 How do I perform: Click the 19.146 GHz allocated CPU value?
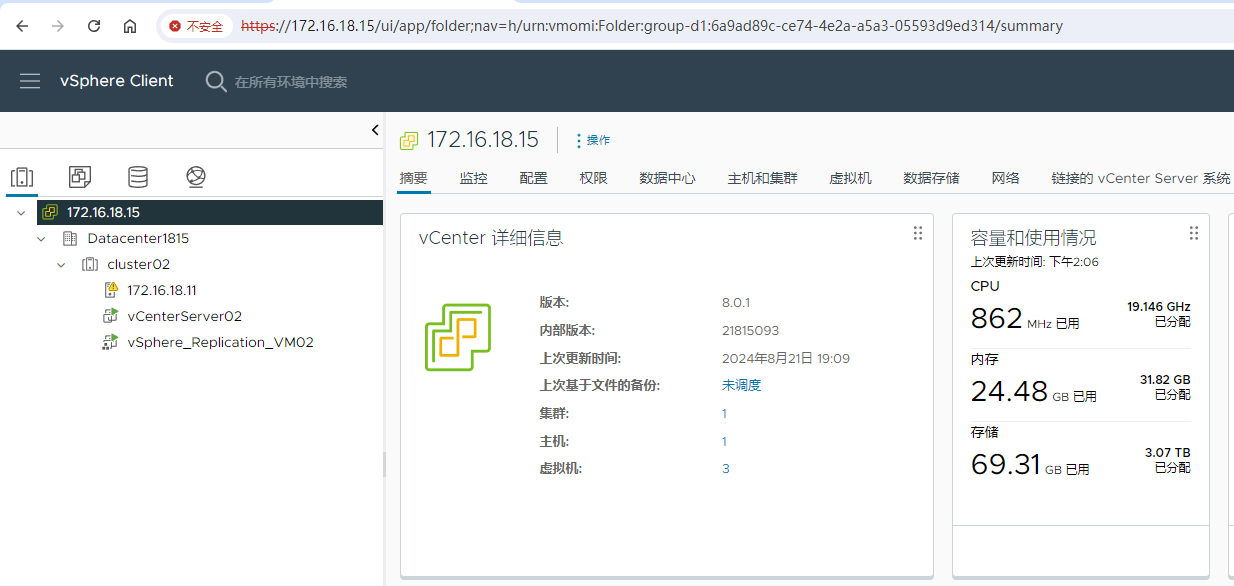[x=1159, y=306]
